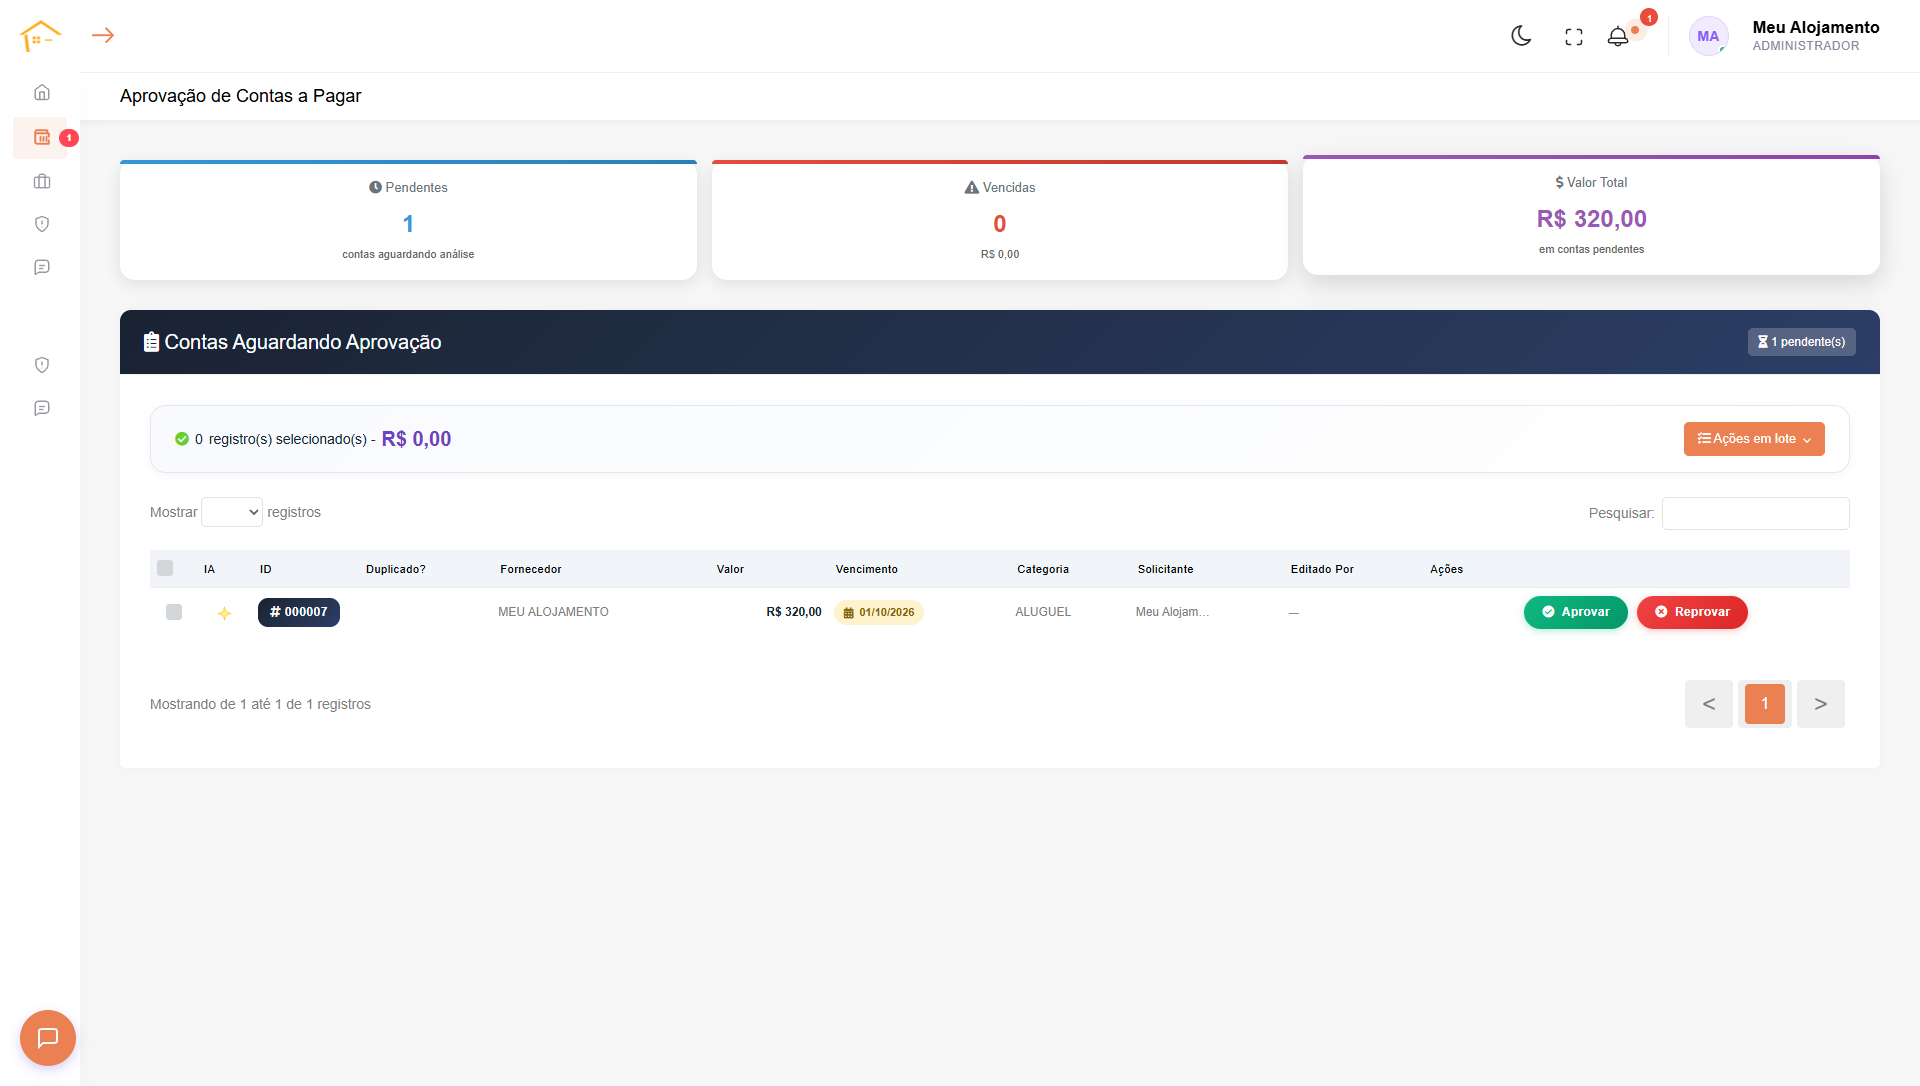Expand the Ações em lote dropdown
The height and width of the screenshot is (1086, 1920).
click(1754, 439)
